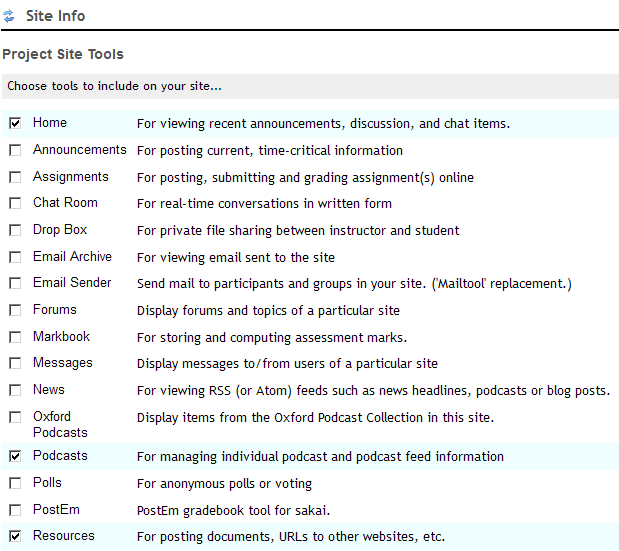This screenshot has height=551, width=619.
Task: Enable the Messages tool checkbox
Action: [15, 364]
